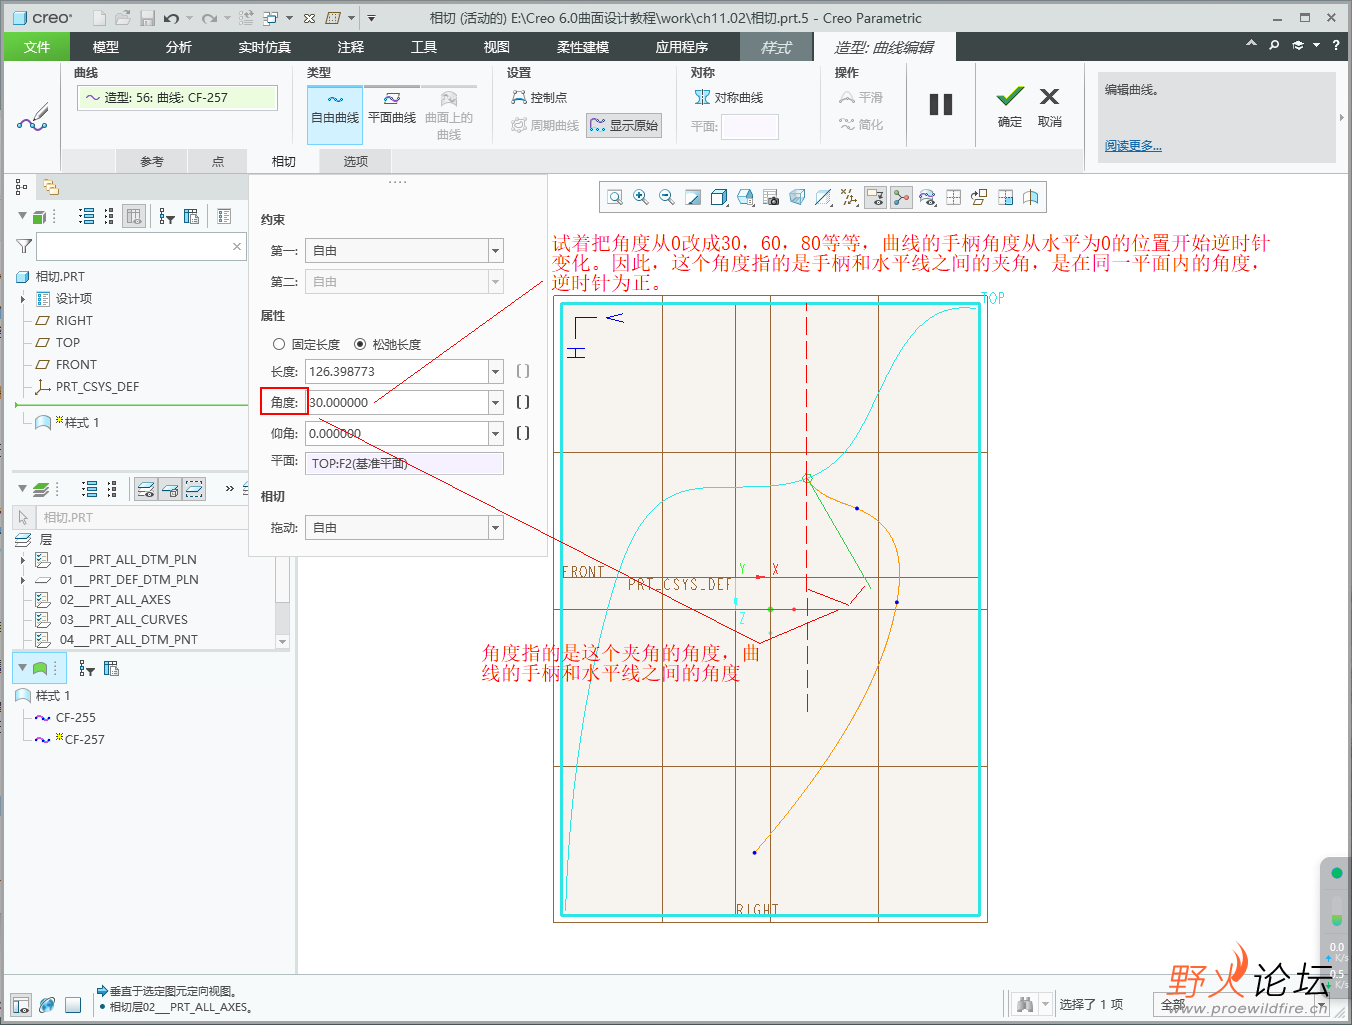Click the Expand All tree icon
The image size is (1352, 1025).
click(87, 216)
